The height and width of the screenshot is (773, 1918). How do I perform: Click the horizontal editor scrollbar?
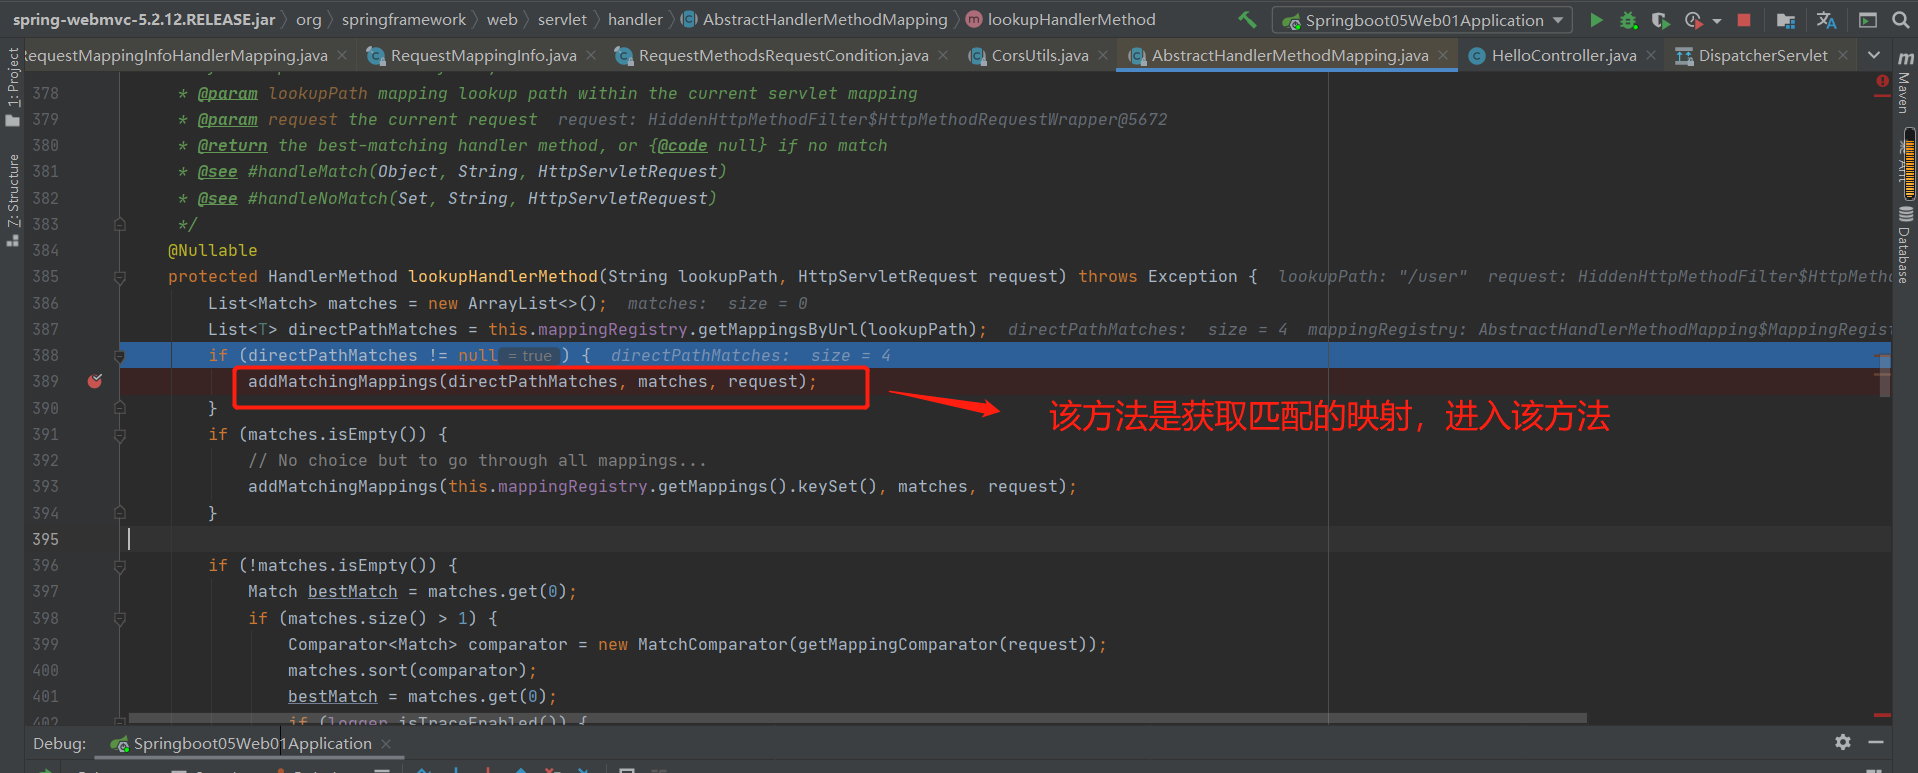click(x=858, y=718)
